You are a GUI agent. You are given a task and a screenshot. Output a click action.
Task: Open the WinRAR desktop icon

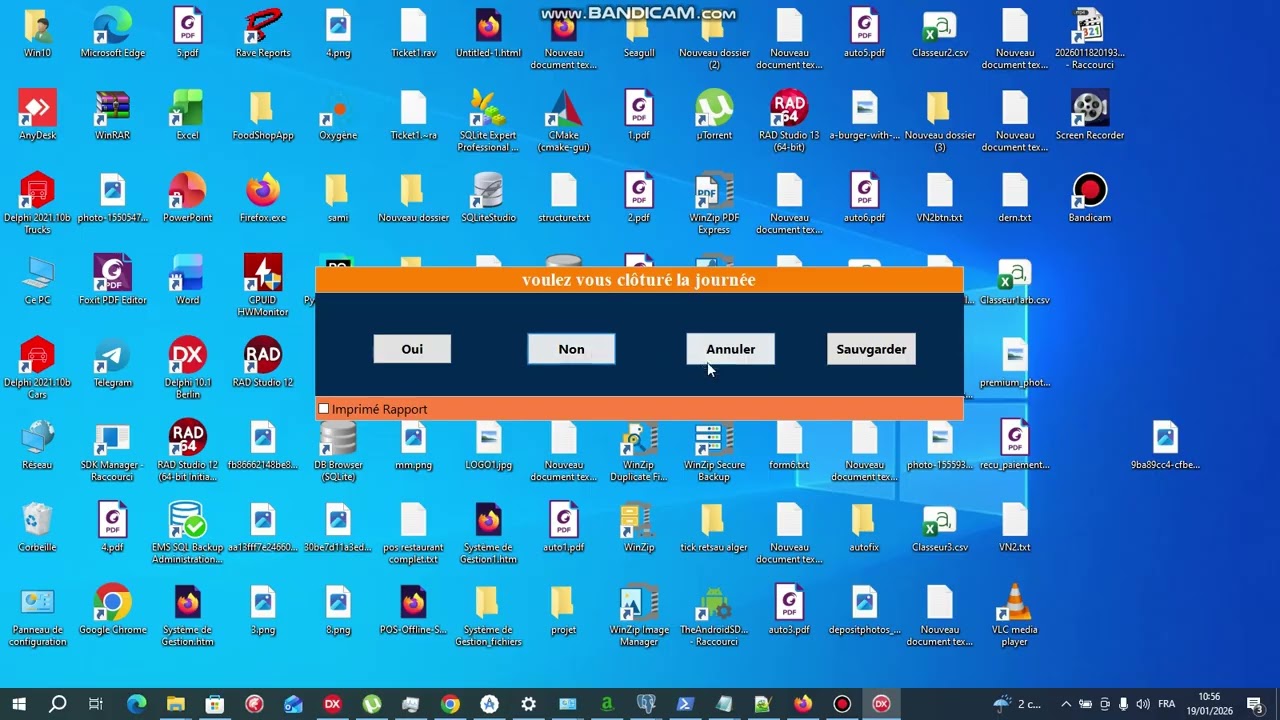pos(112,115)
